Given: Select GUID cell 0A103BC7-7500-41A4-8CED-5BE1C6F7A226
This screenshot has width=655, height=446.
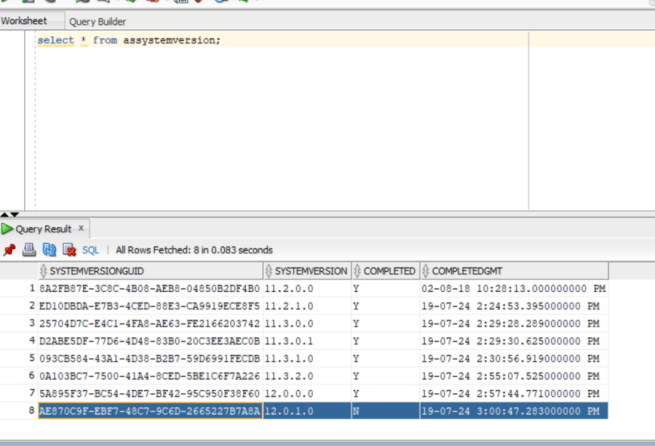Looking at the screenshot, I should click(150, 376).
